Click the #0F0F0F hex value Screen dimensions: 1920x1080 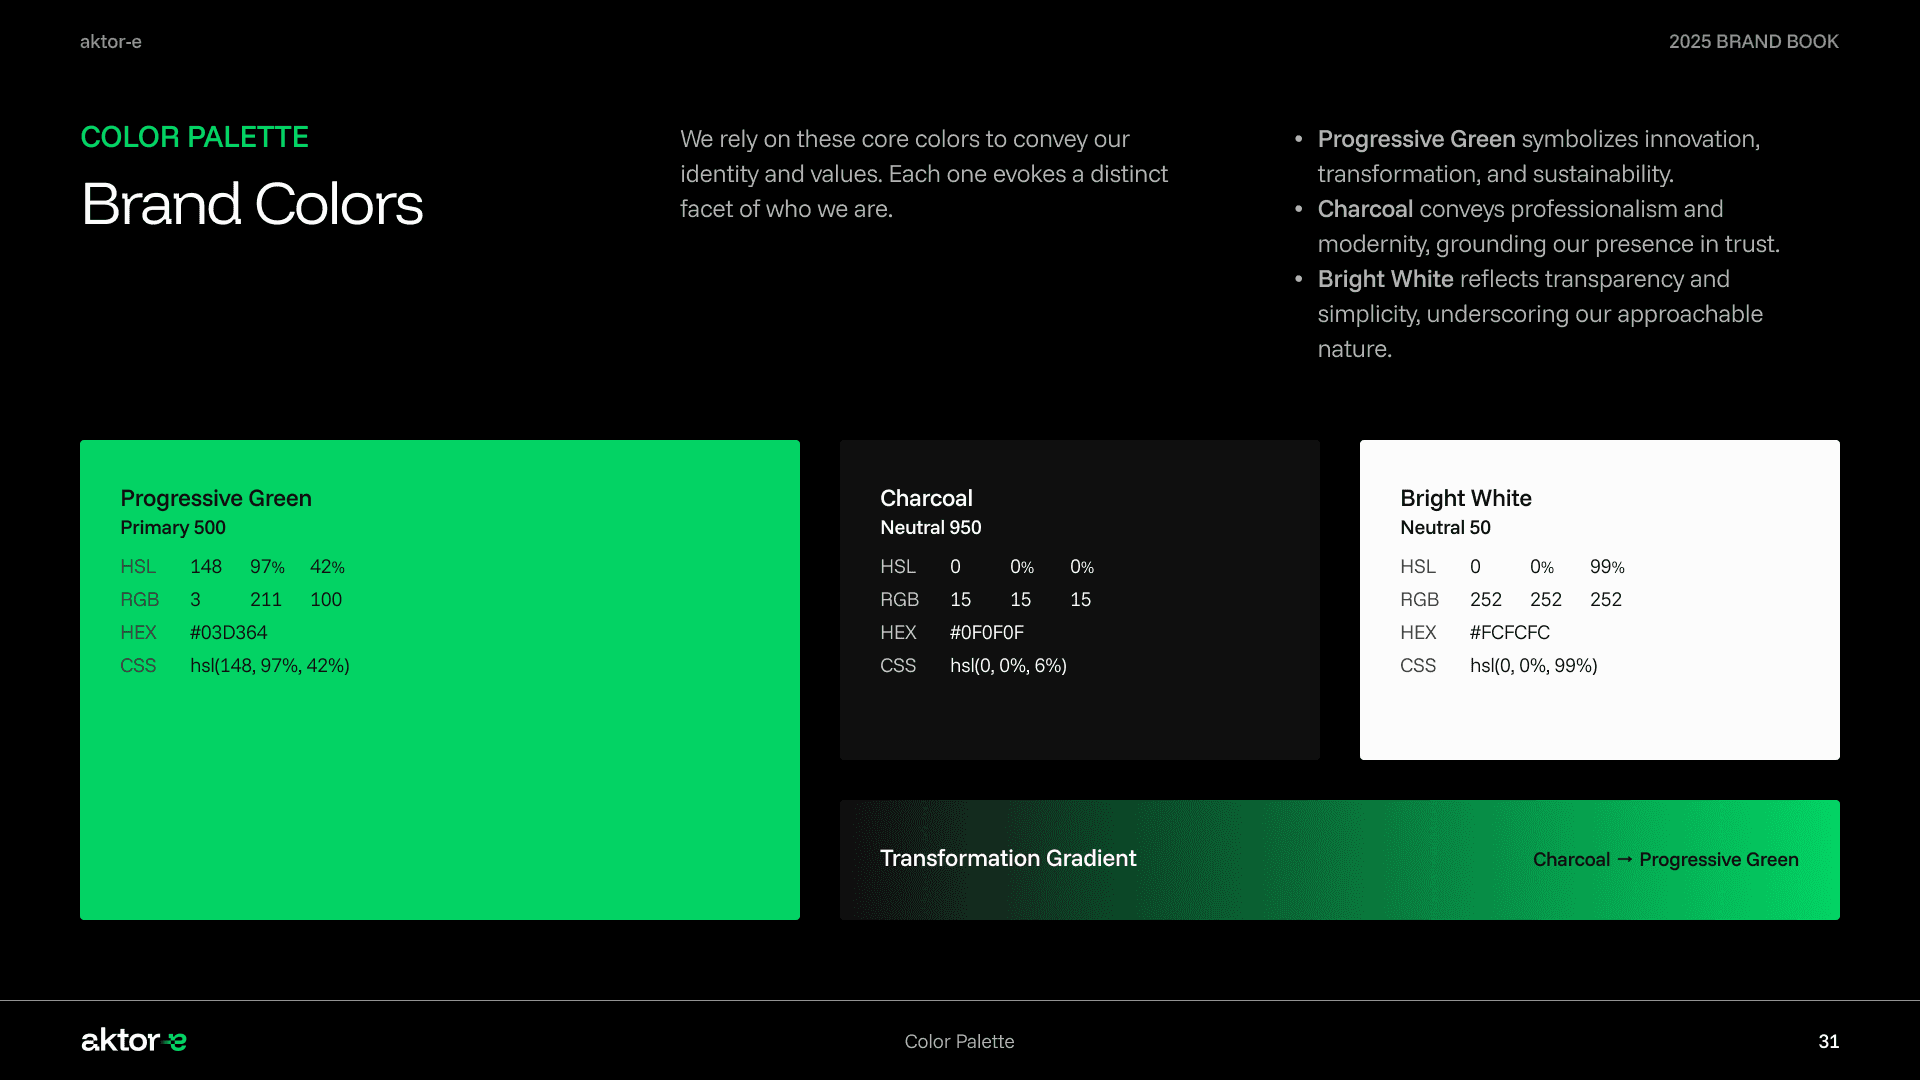(987, 633)
